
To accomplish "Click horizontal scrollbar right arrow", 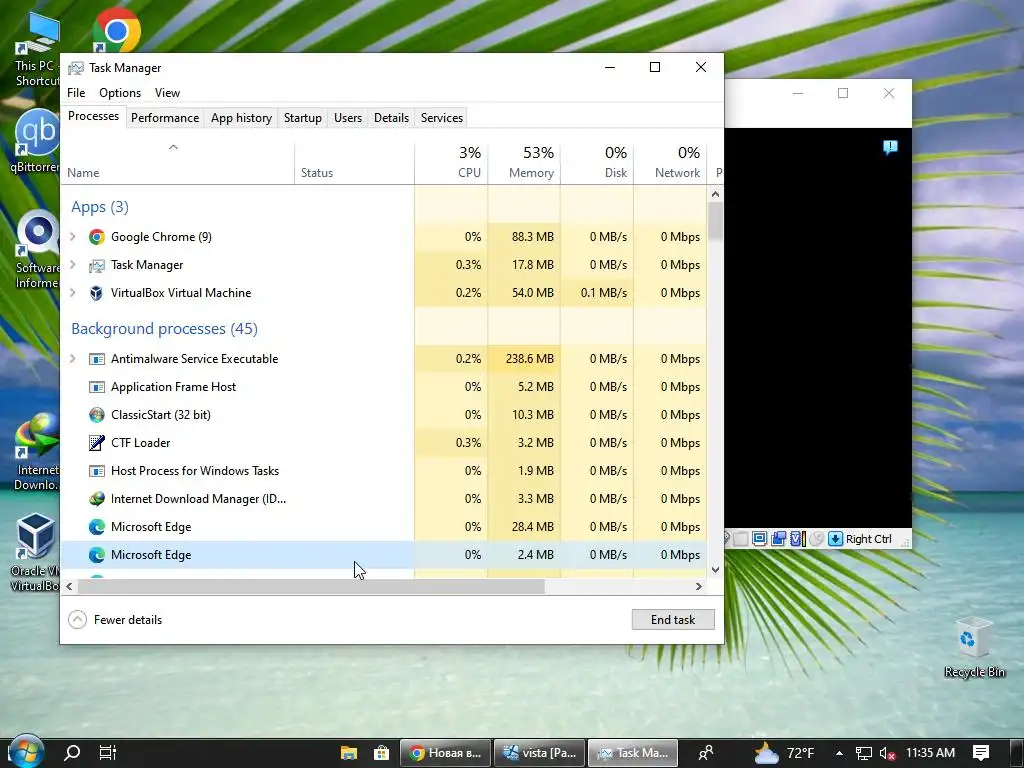I will click(698, 586).
